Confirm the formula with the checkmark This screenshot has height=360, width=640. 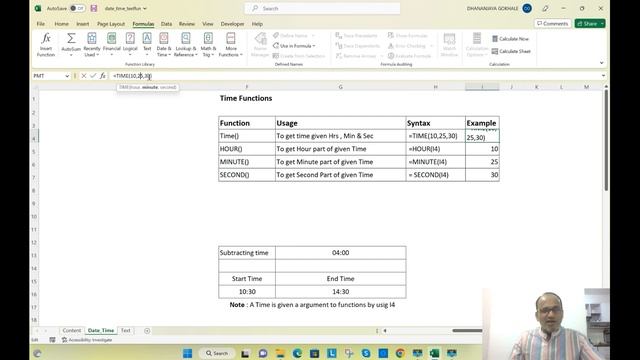pos(93,76)
